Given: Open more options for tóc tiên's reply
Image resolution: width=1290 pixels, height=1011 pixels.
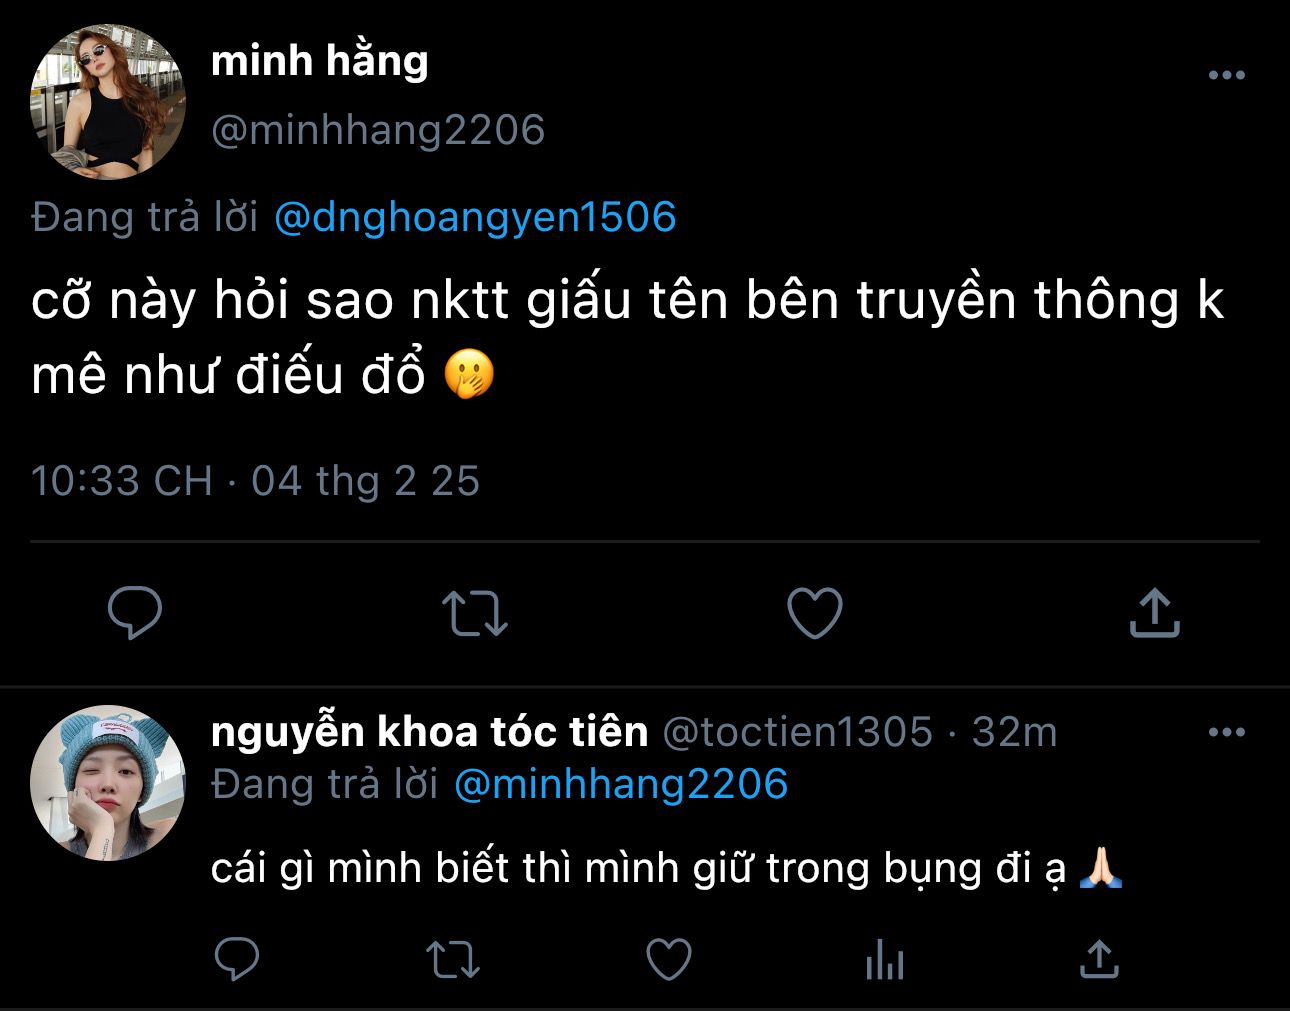Looking at the screenshot, I should (1226, 732).
